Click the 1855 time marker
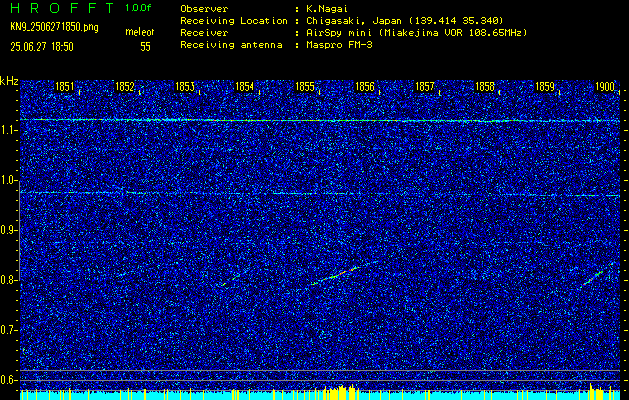Viewport: 629px width, 400px height. [304, 87]
